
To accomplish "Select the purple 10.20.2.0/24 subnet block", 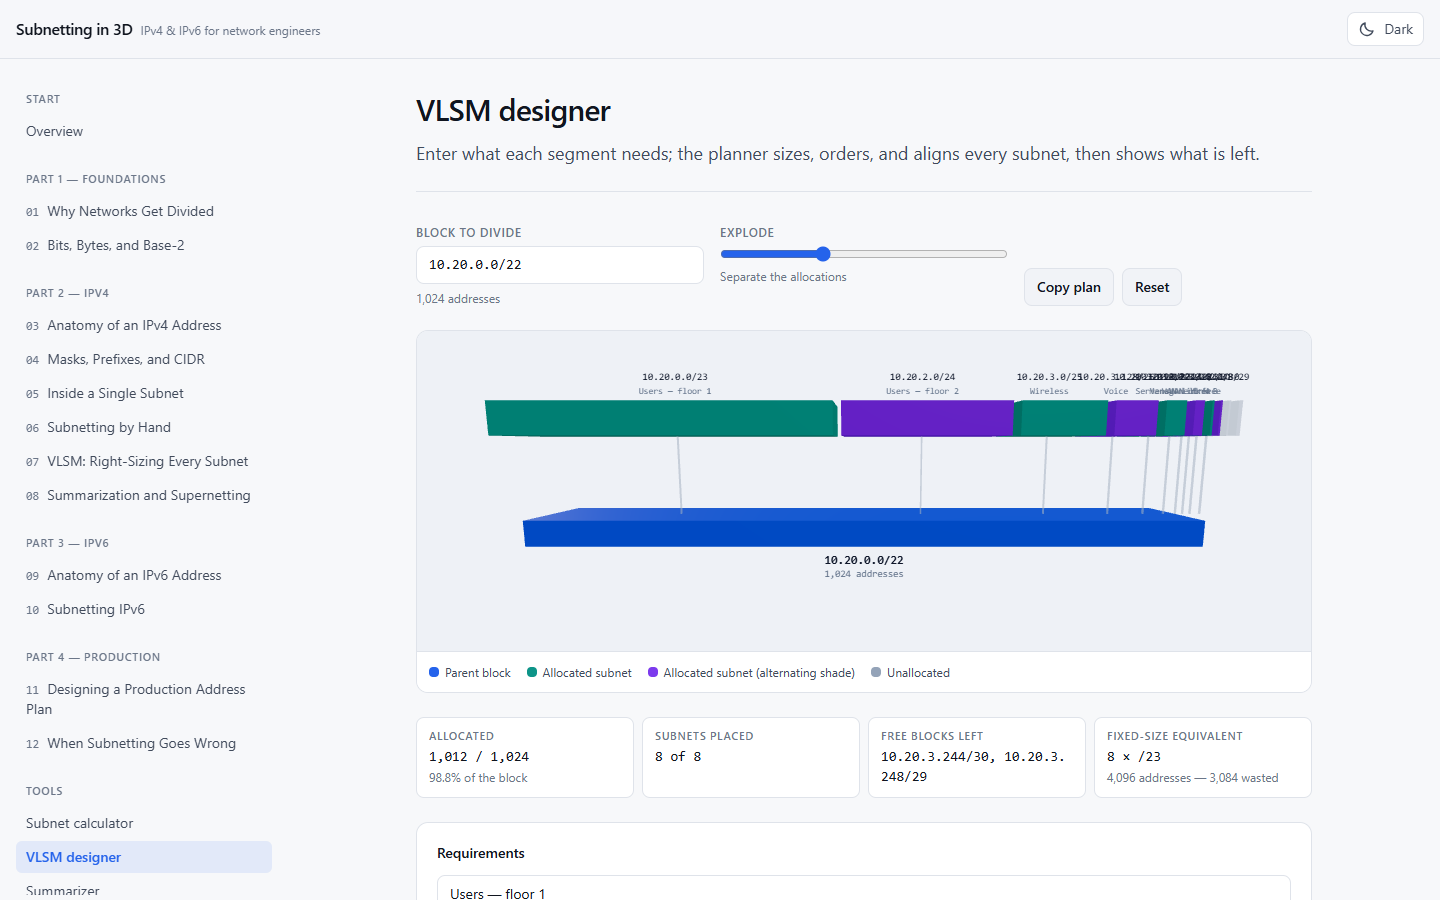I will coord(927,418).
